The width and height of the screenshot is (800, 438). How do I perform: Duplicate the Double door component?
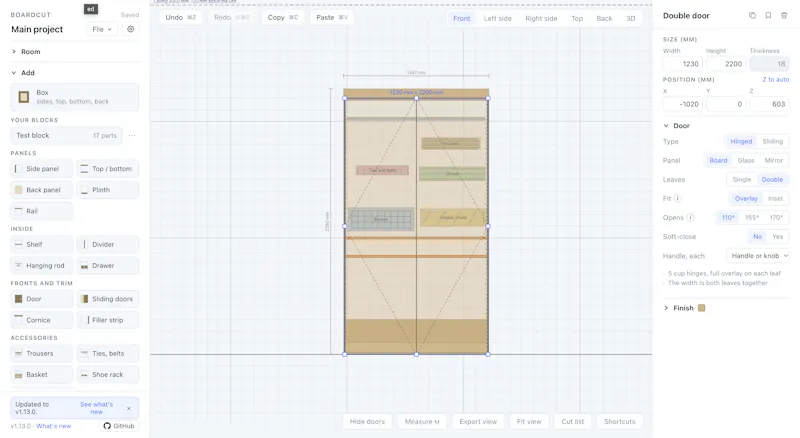tap(752, 15)
